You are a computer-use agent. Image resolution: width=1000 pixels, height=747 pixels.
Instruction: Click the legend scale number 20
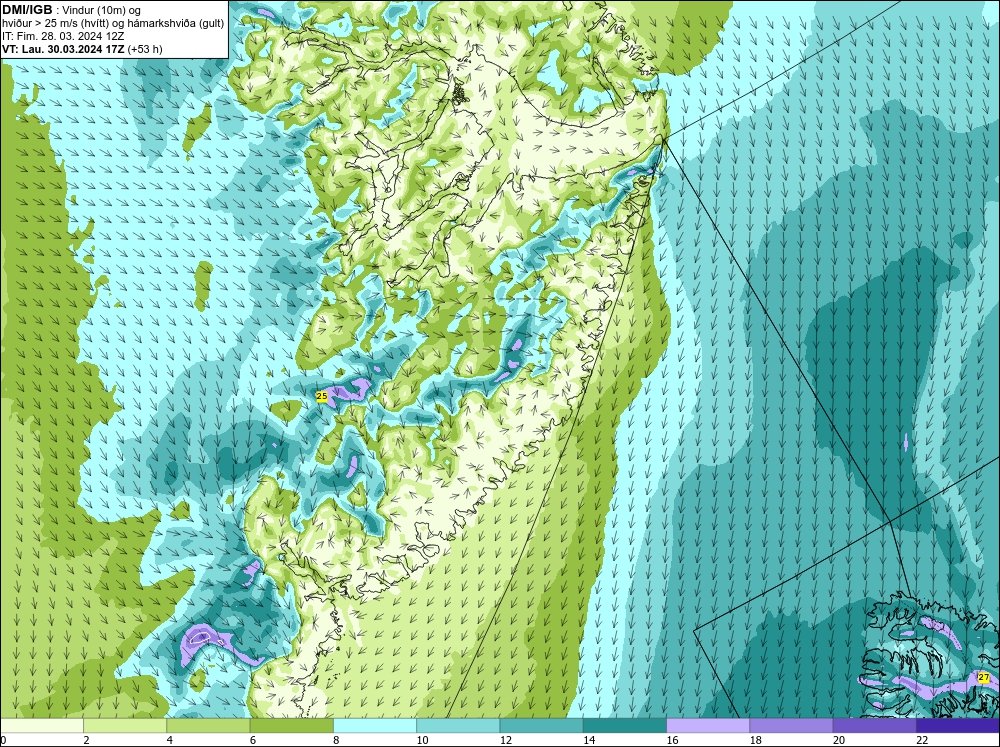coord(839,740)
